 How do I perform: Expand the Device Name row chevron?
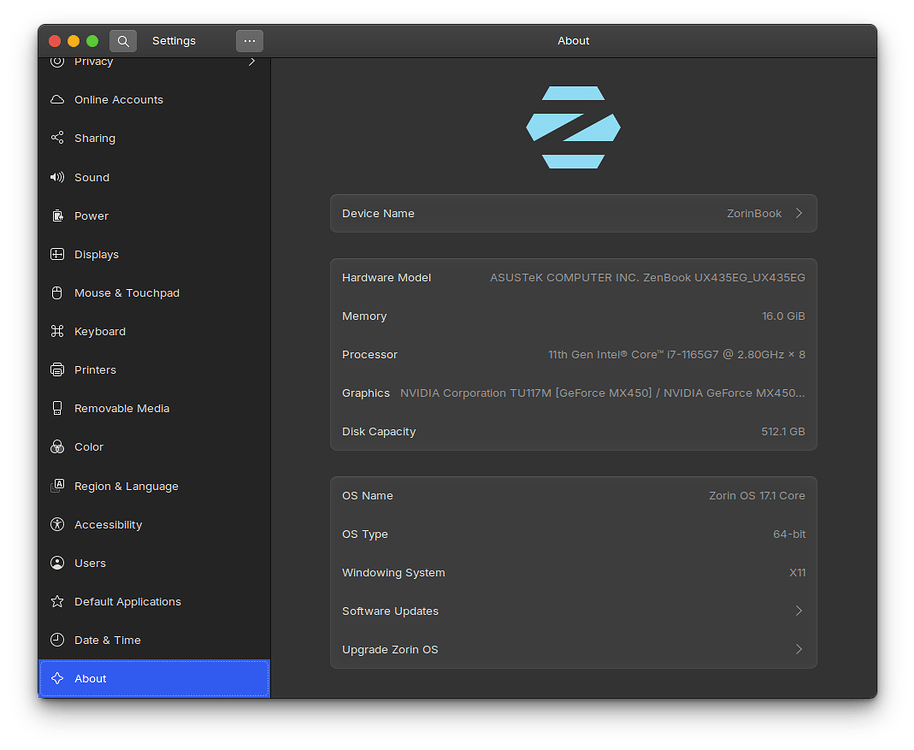798,213
